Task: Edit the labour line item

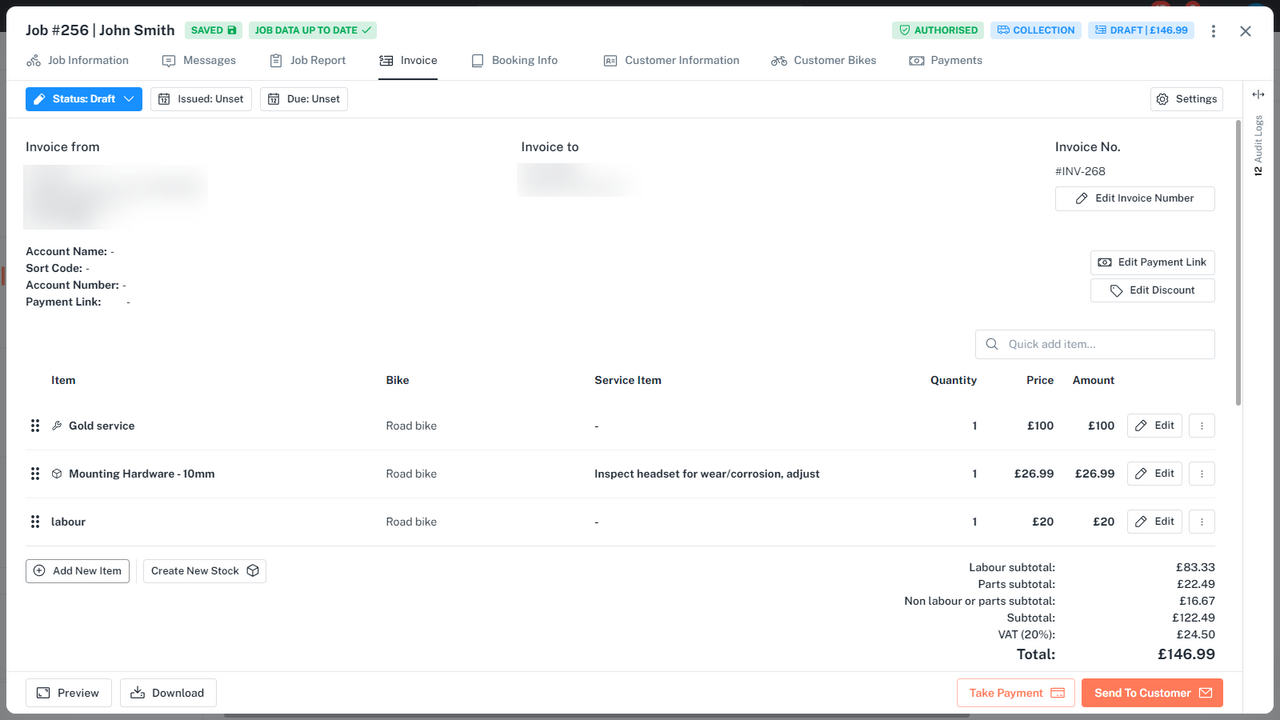Action: [x=1155, y=522]
